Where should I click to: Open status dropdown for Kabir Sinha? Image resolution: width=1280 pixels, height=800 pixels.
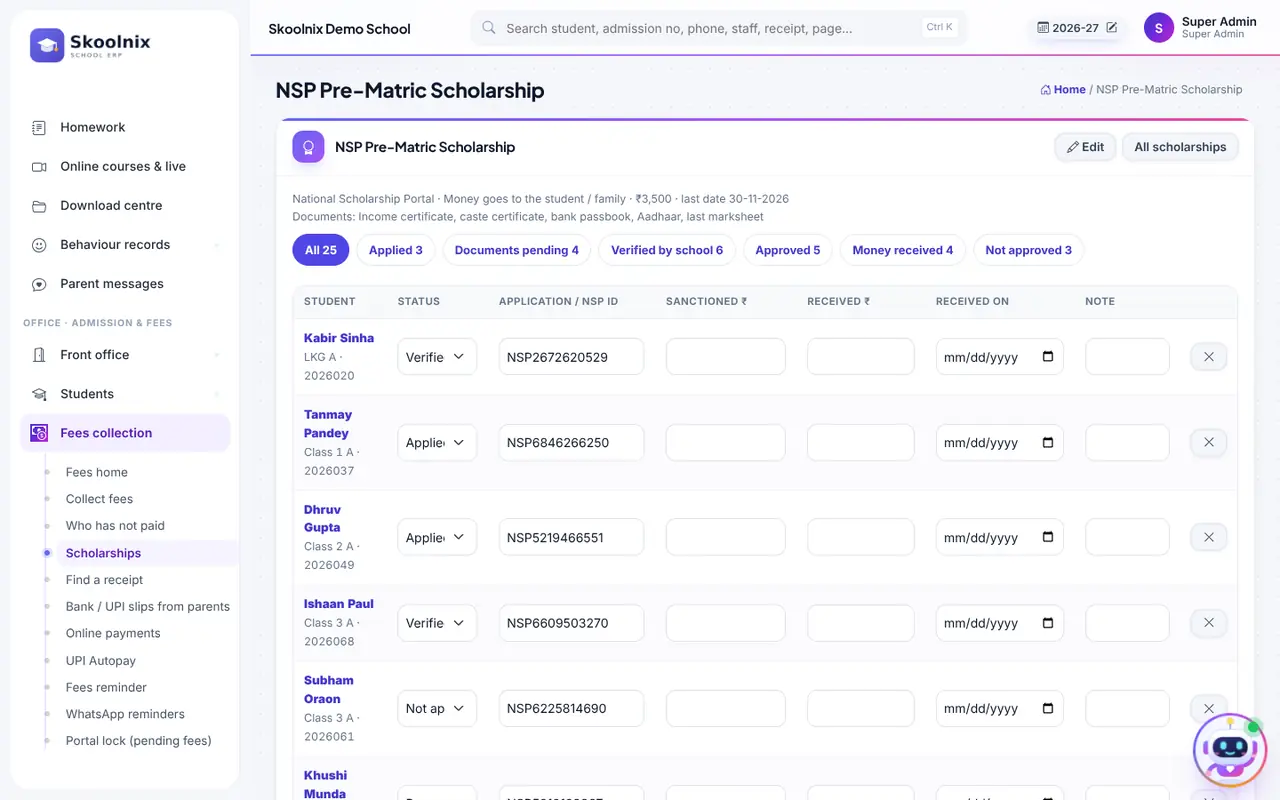tap(437, 357)
